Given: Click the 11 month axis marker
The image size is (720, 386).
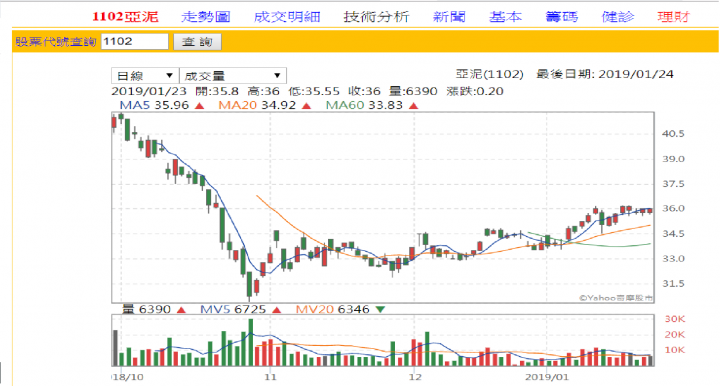Looking at the screenshot, I should 270,377.
